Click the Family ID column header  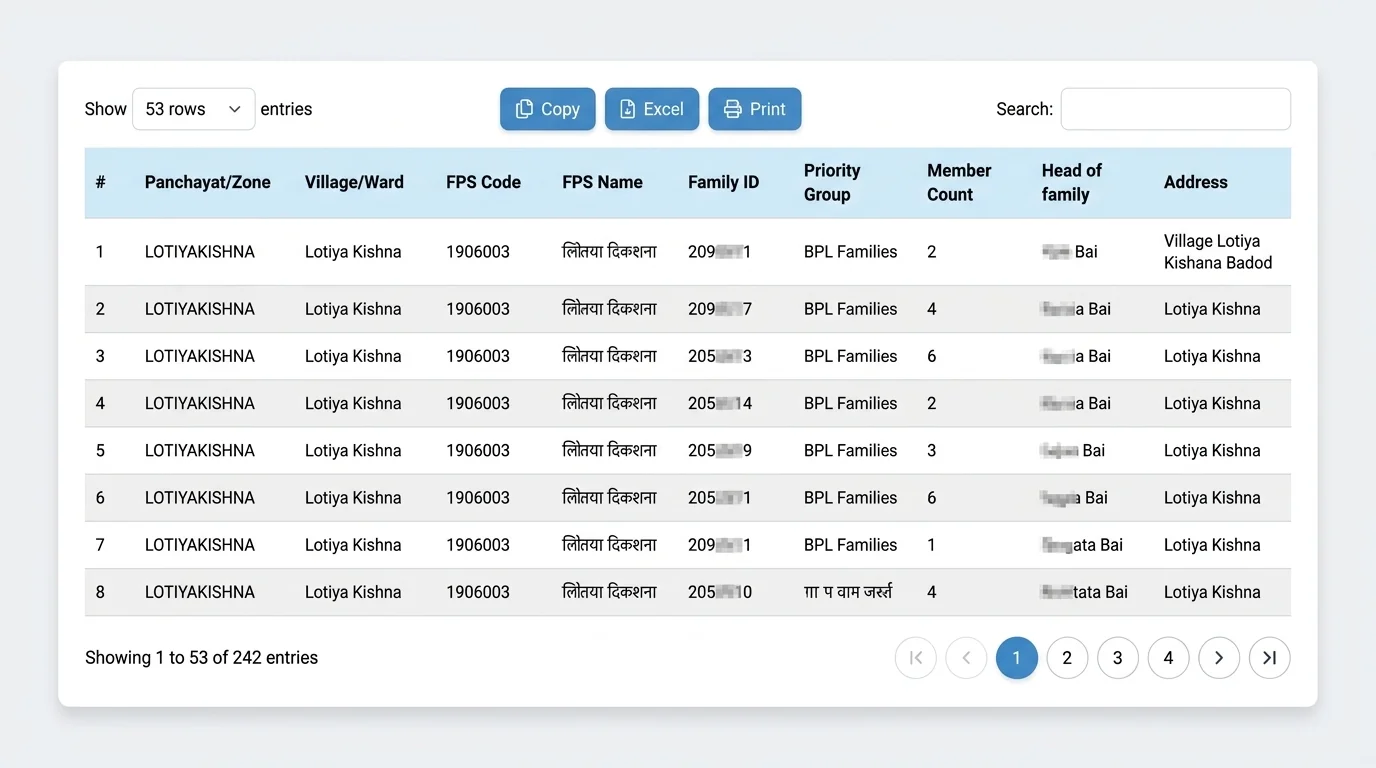(723, 183)
